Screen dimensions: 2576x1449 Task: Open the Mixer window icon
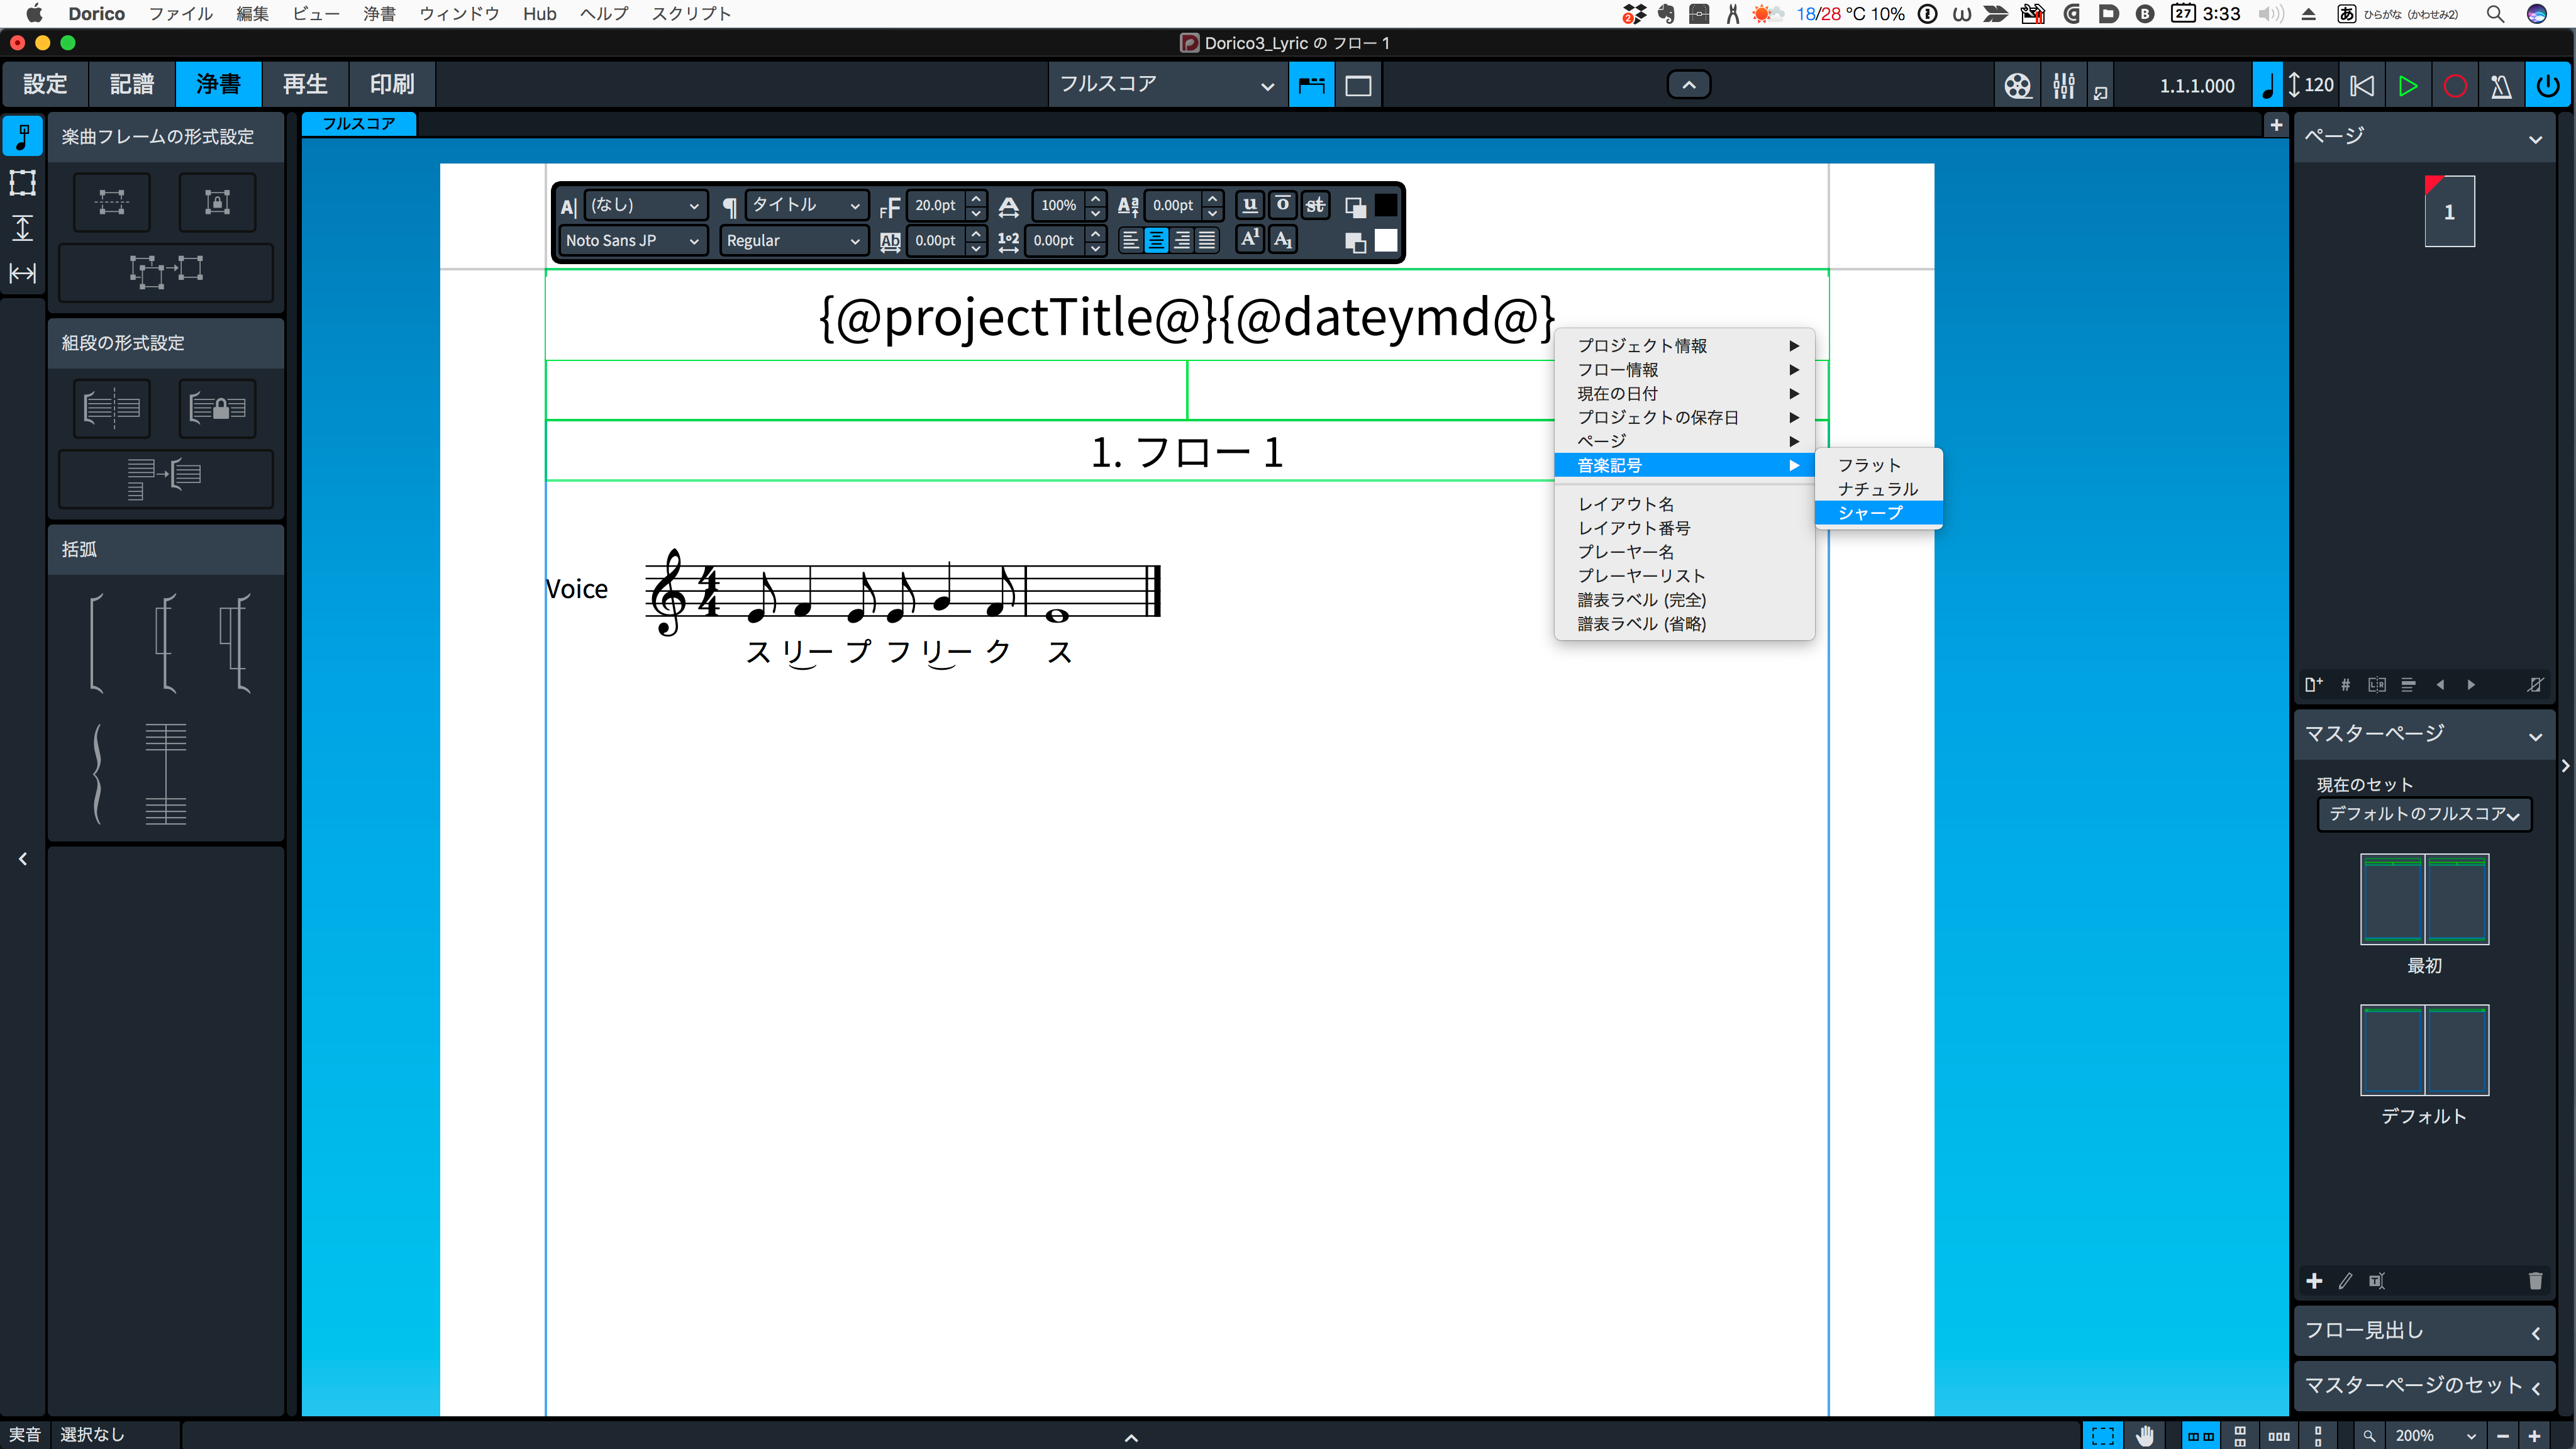2063,86
